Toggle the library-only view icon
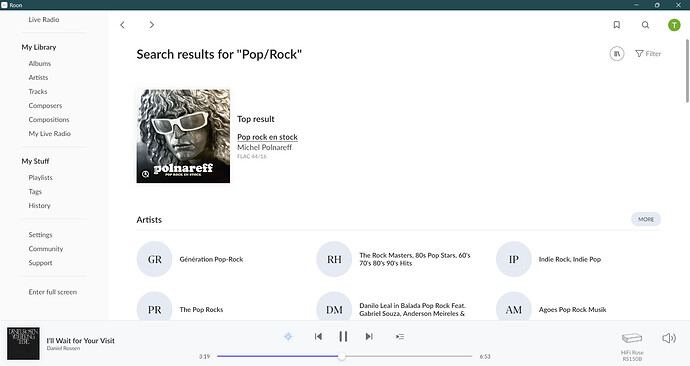Screen dimensions: 690x366 617,54
